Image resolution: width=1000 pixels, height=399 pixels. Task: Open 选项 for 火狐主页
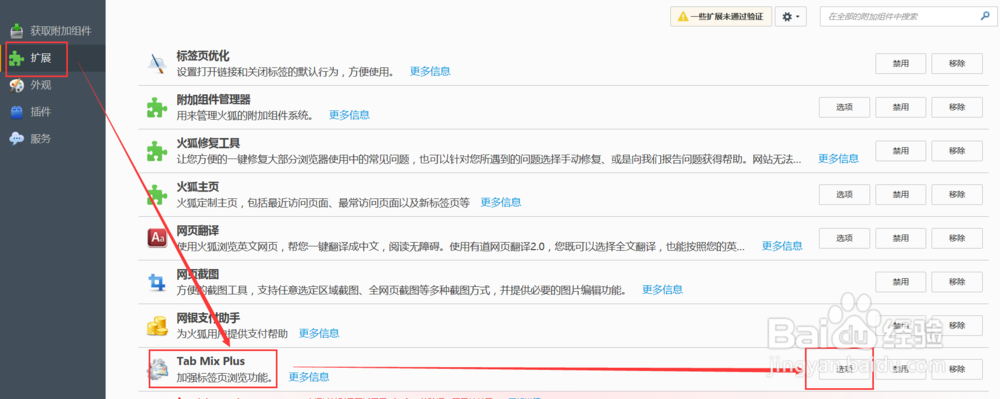click(844, 194)
